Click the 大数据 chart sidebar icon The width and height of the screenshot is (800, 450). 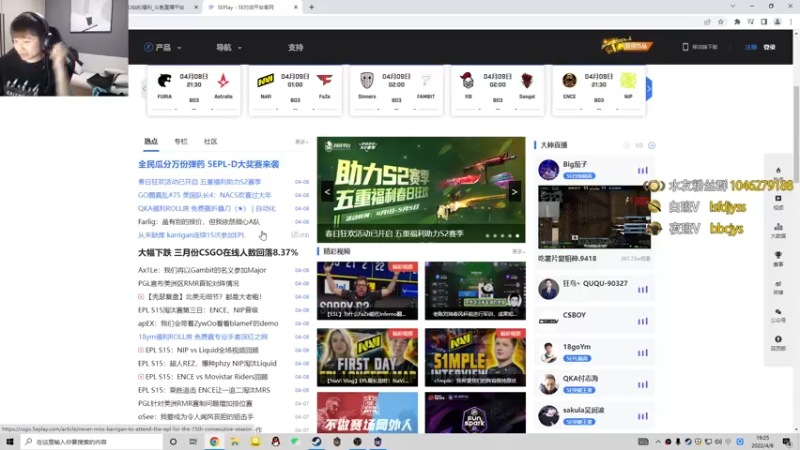(x=778, y=230)
